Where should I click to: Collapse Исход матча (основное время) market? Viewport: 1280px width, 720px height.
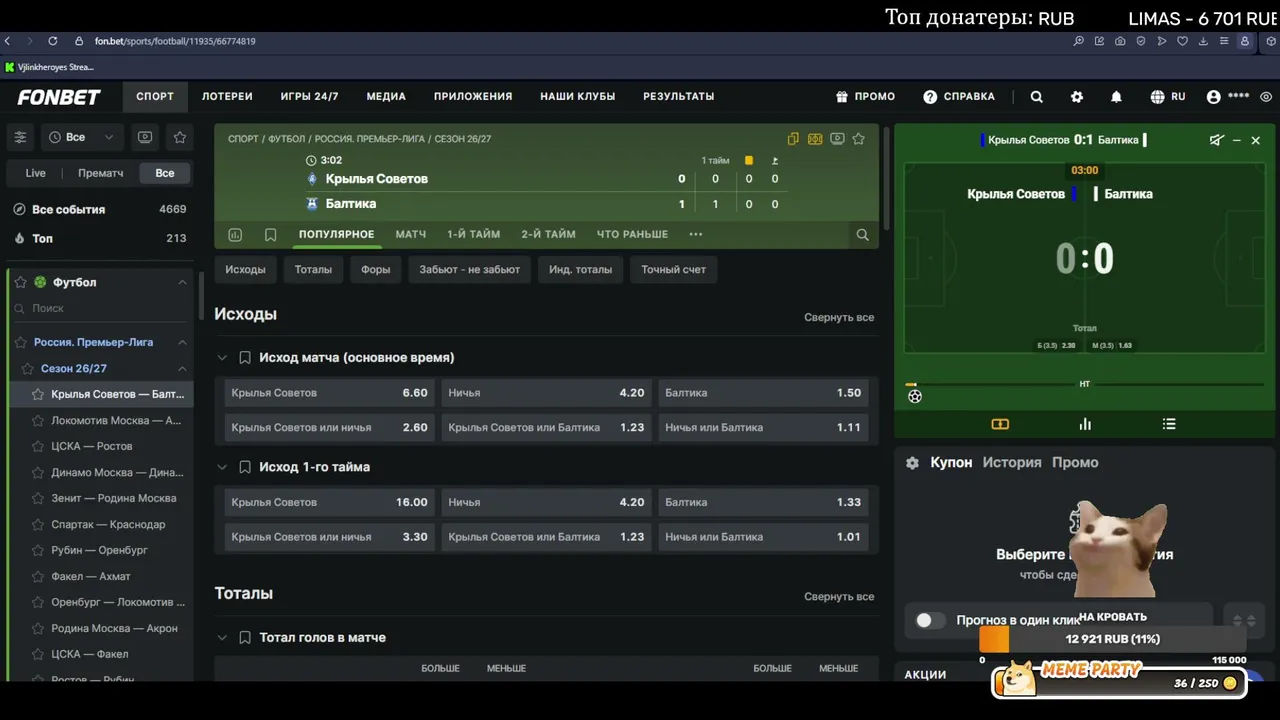click(x=222, y=357)
